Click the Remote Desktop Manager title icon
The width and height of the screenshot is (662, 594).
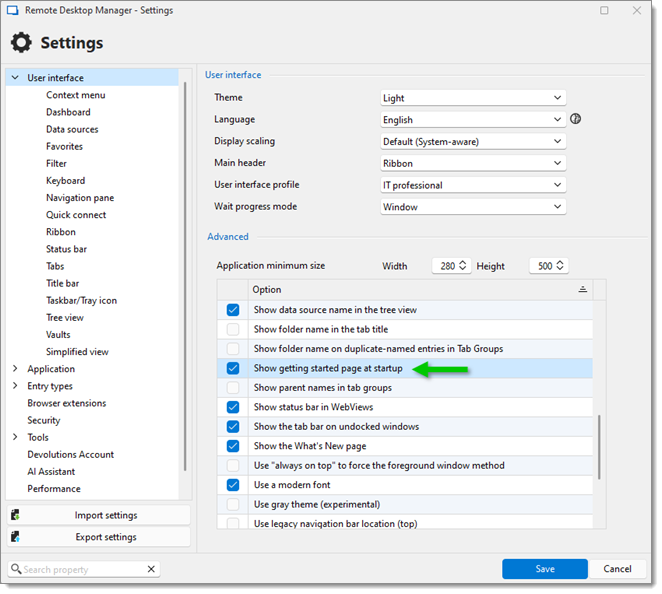pyautogui.click(x=13, y=10)
